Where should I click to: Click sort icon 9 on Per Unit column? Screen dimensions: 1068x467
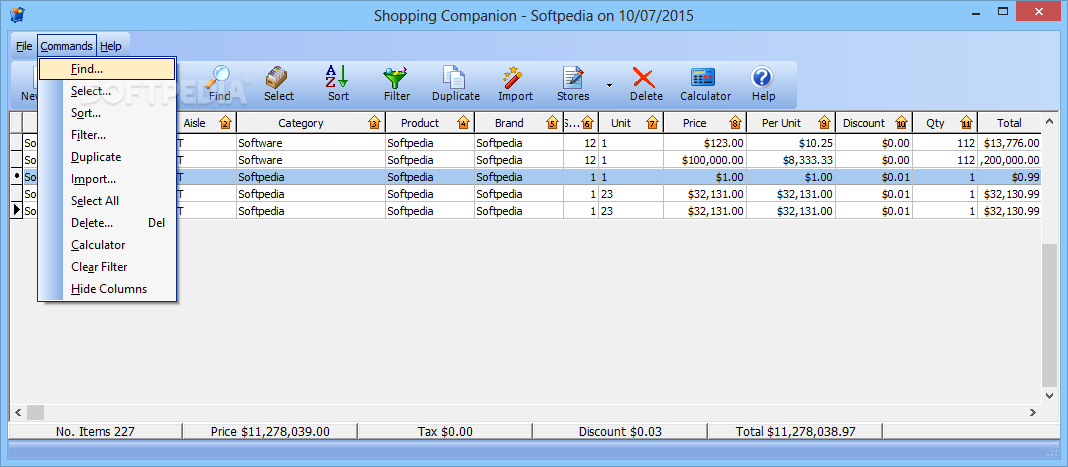tap(824, 123)
